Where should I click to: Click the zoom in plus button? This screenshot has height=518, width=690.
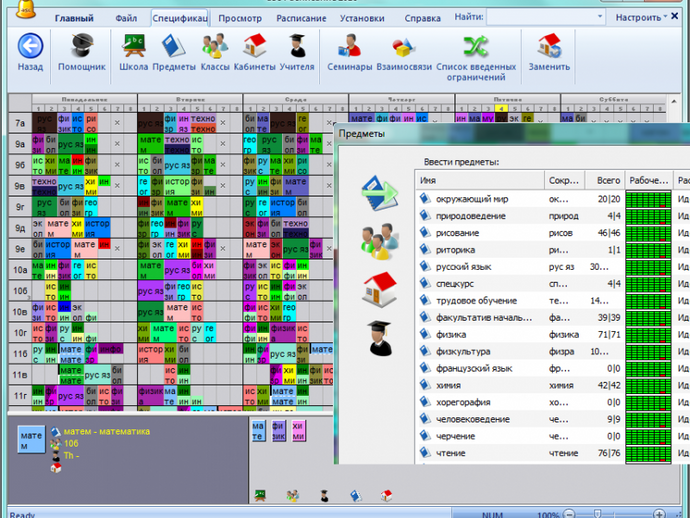659,514
